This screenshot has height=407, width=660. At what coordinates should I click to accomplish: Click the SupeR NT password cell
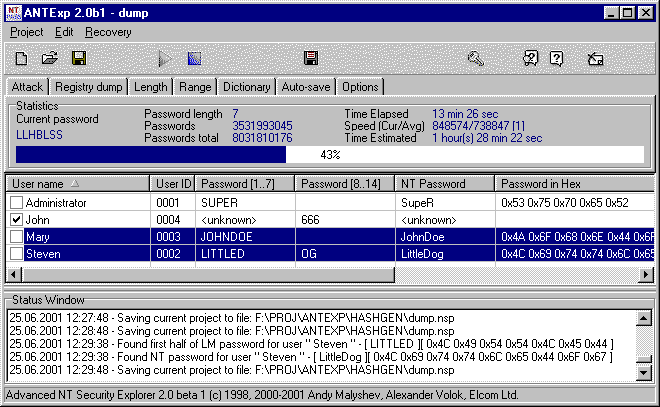click(x=445, y=203)
